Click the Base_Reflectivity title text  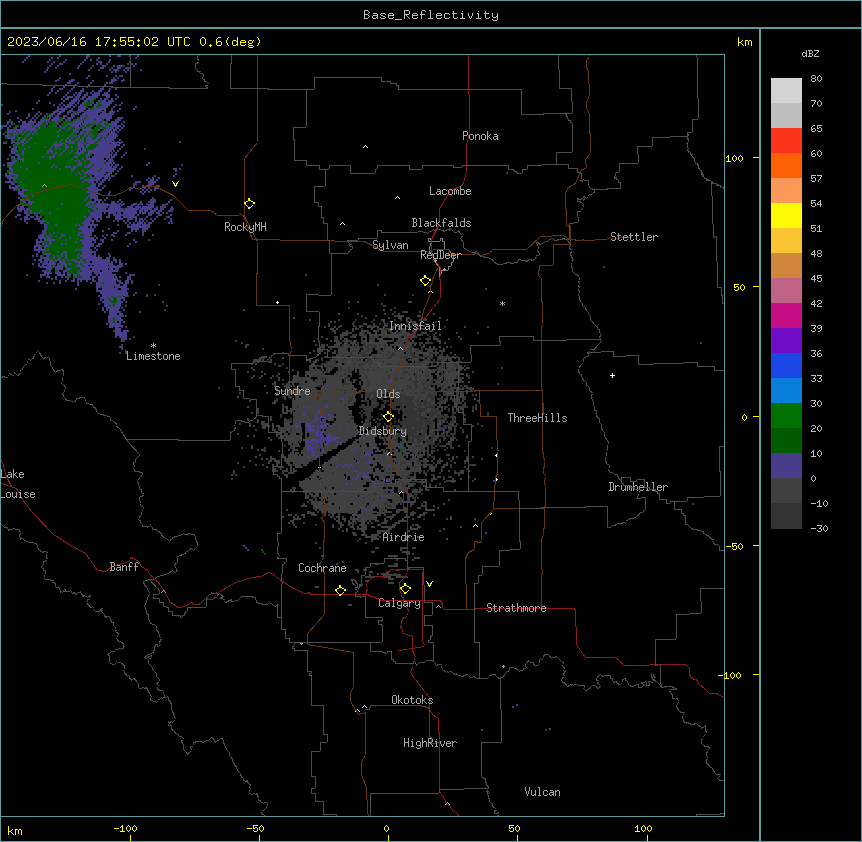pos(431,15)
